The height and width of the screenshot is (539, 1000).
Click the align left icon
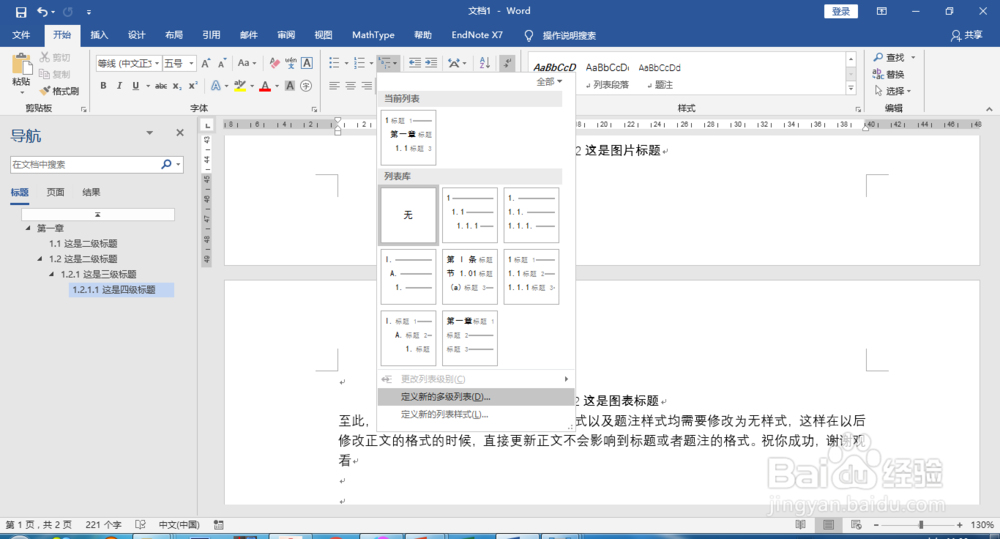coord(334,85)
